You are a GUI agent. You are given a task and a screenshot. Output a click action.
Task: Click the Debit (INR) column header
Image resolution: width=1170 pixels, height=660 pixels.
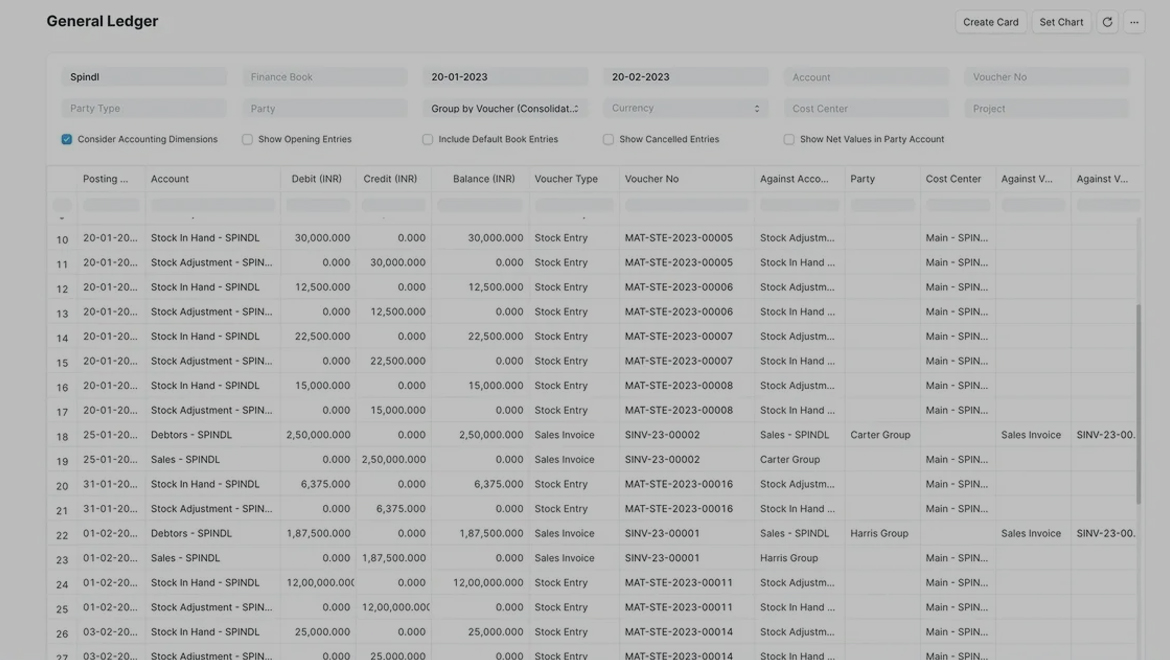click(317, 179)
